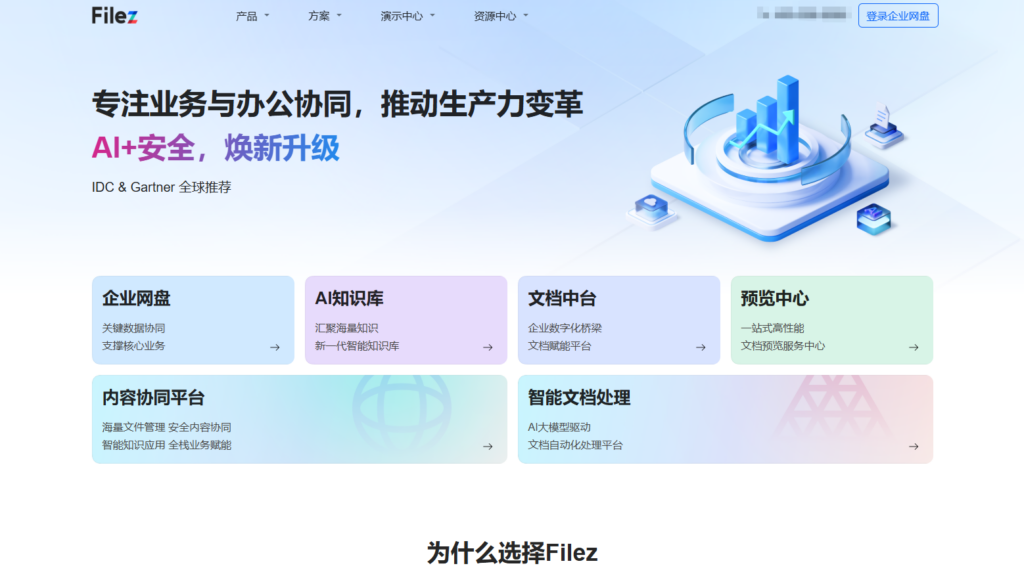Screen dimensions: 1024x572
Task: Click the 3D bar chart illustration
Action: [767, 150]
